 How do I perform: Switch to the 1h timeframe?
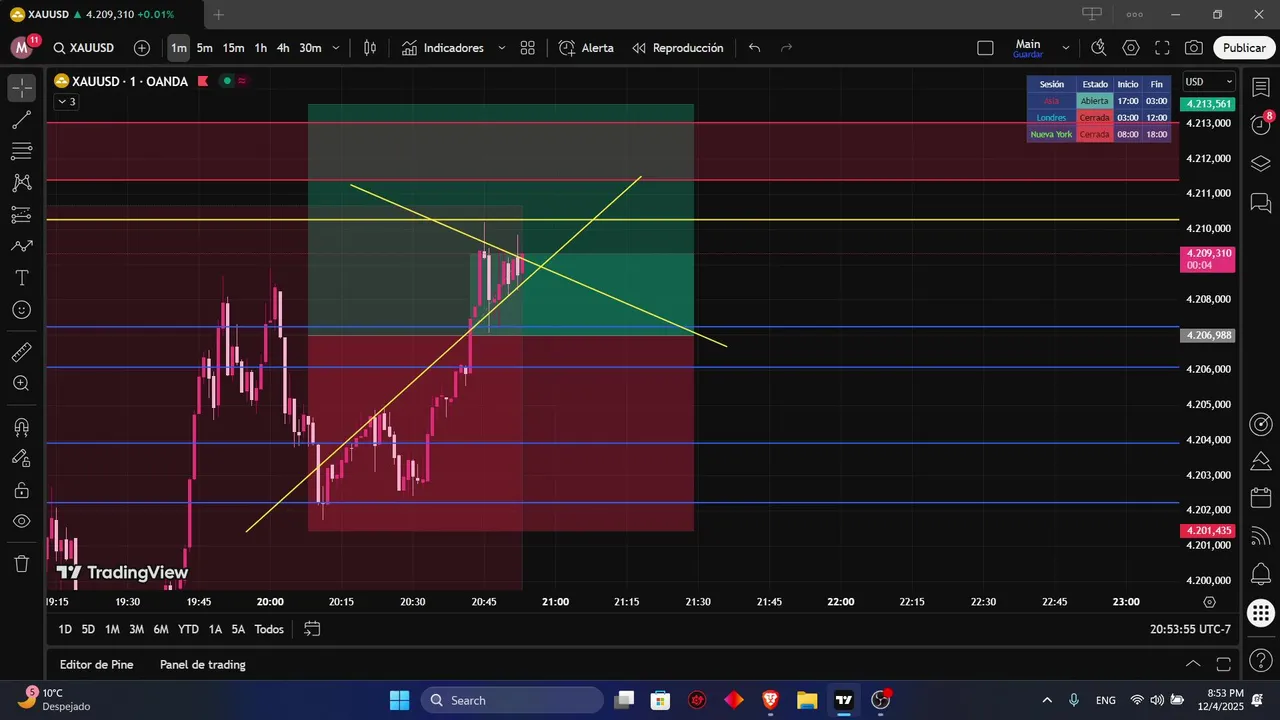260,48
